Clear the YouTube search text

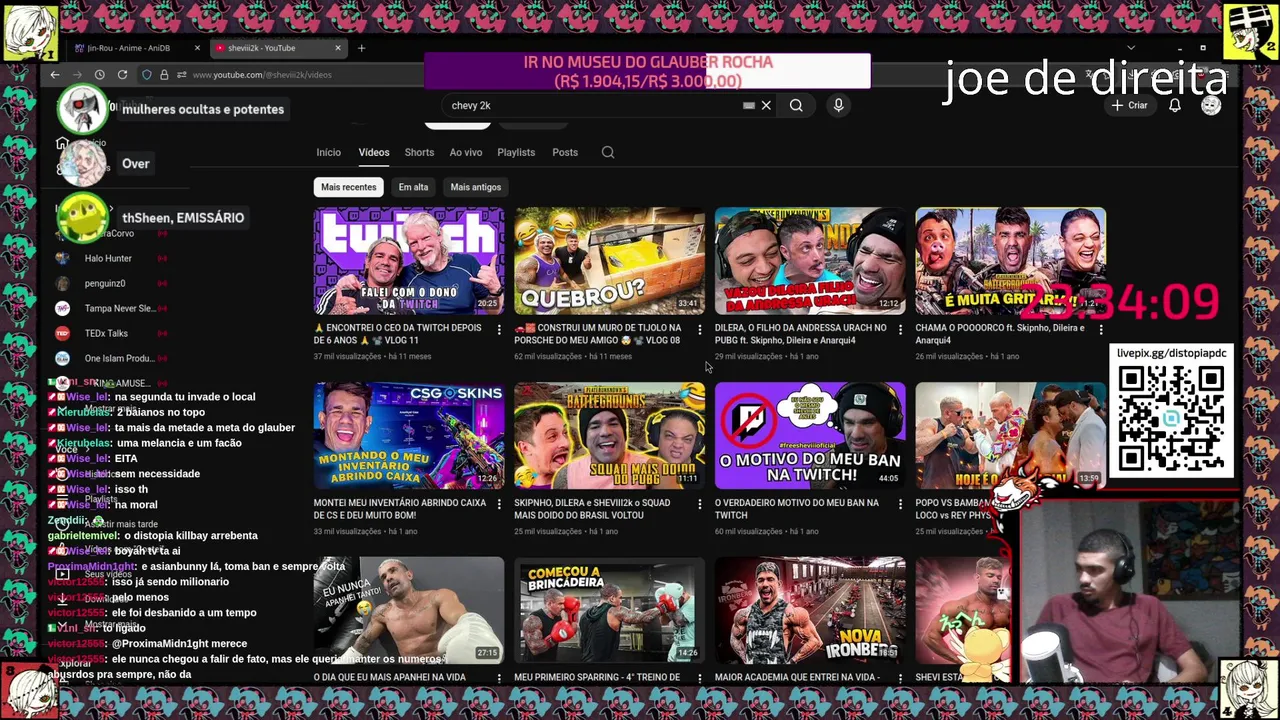tap(766, 105)
